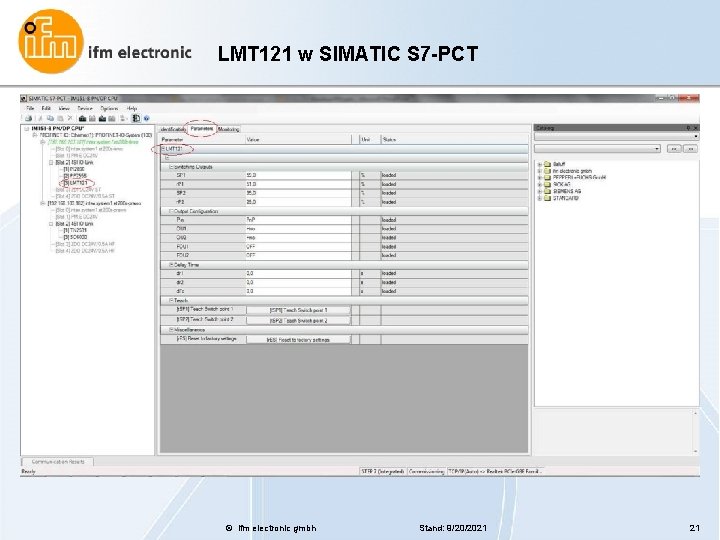Image resolution: width=720 pixels, height=540 pixels.
Task: Collapse the Delay Time section
Action: click(171, 265)
